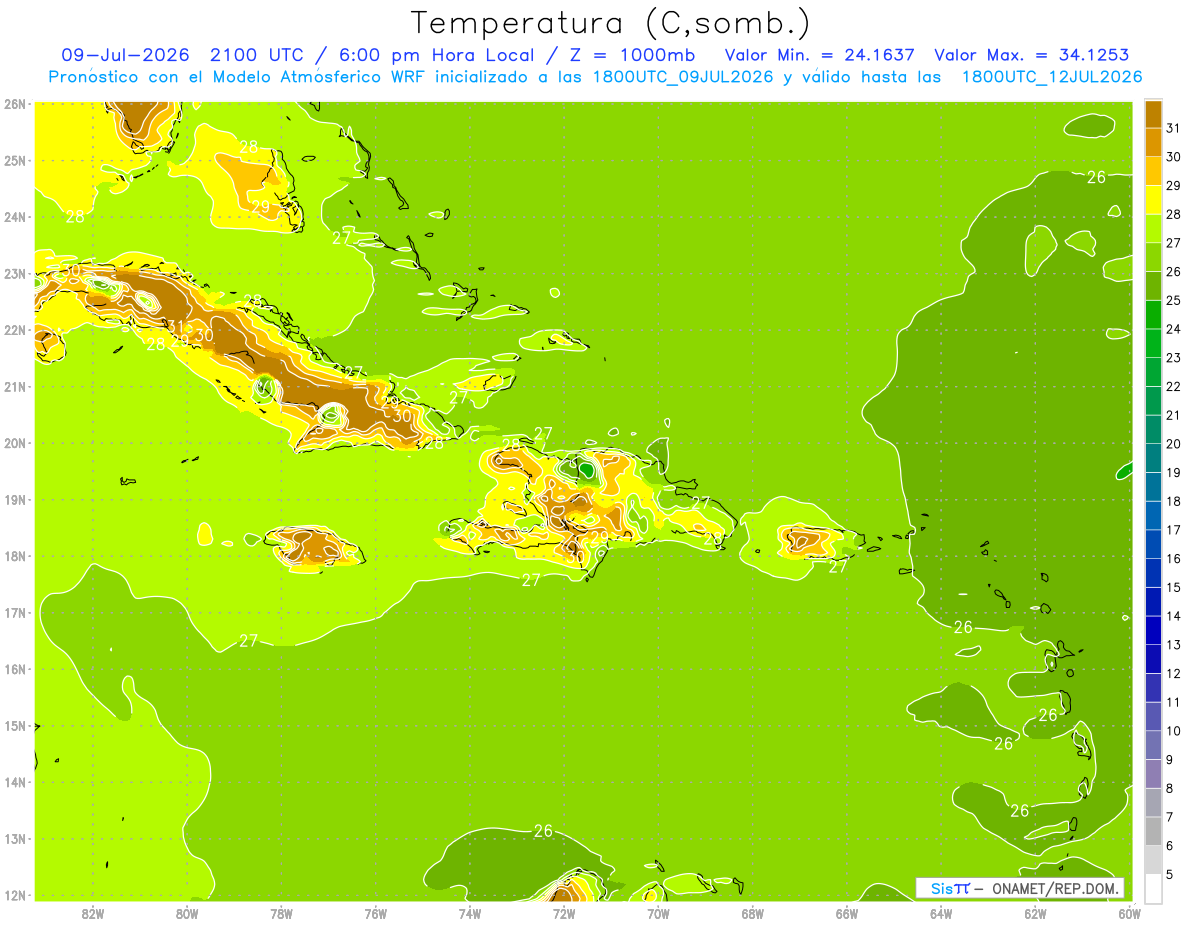Click dark blue legend swatch between 12 and 13
Viewport: 1200px width, 927px height.
(x=1153, y=659)
